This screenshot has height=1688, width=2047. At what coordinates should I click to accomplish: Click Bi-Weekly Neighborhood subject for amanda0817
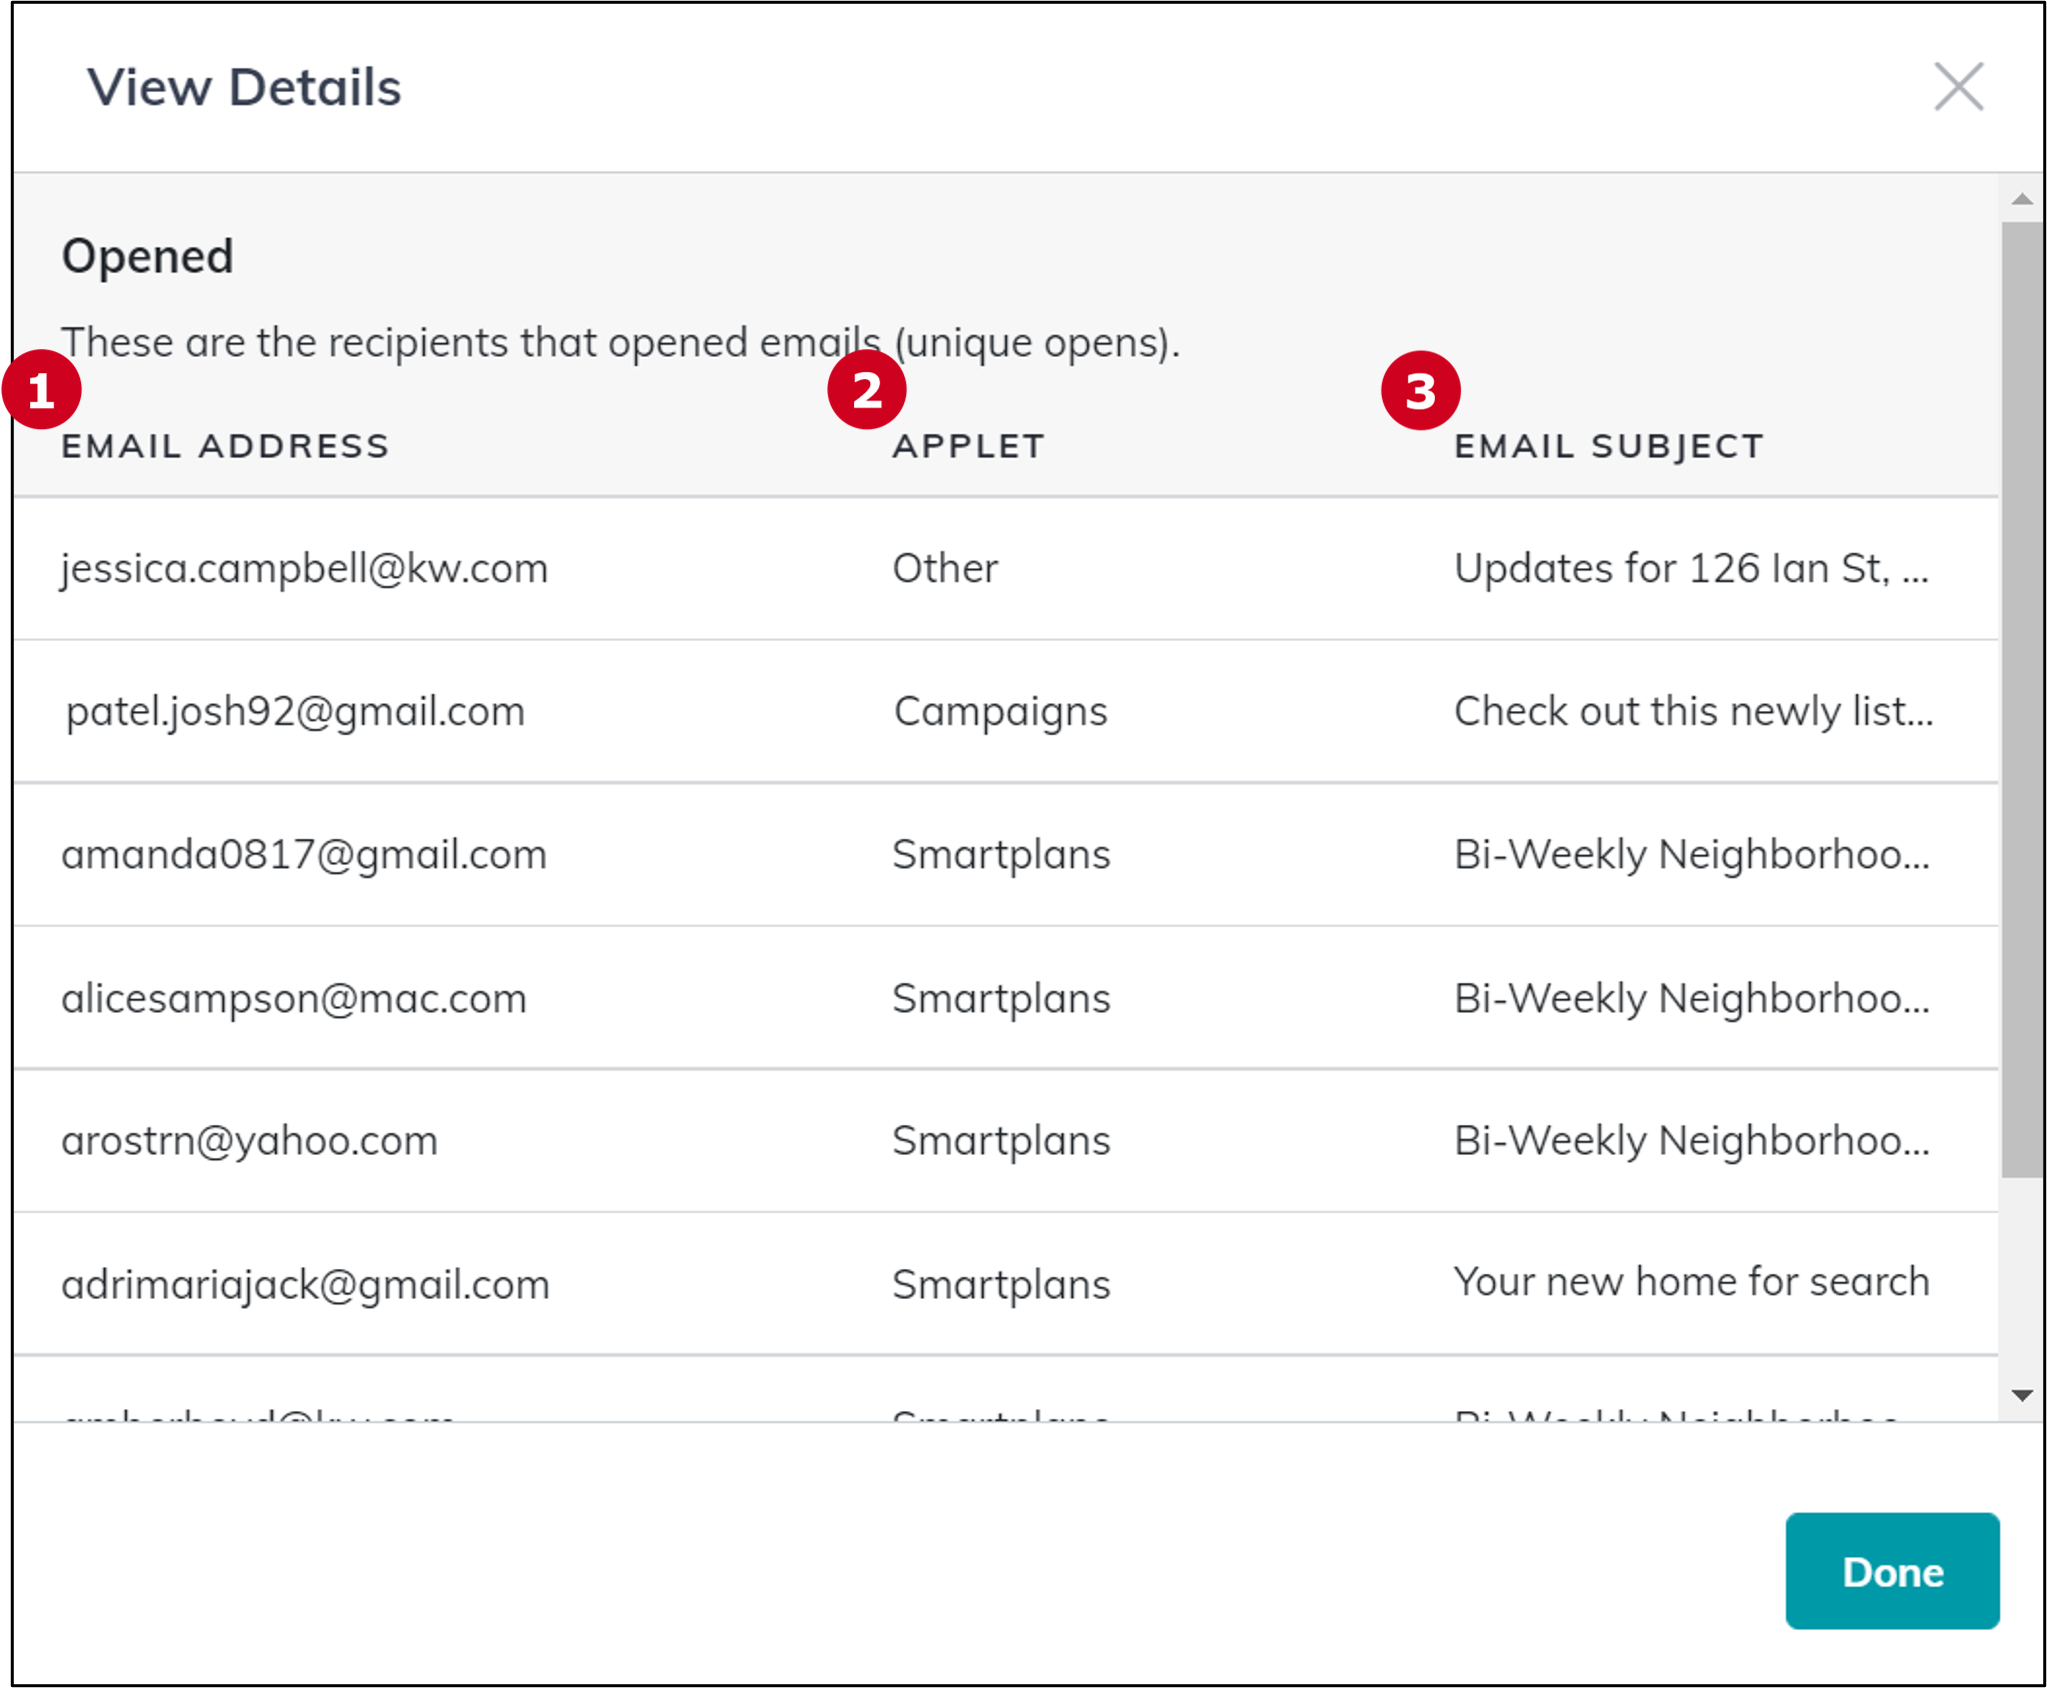1692,855
